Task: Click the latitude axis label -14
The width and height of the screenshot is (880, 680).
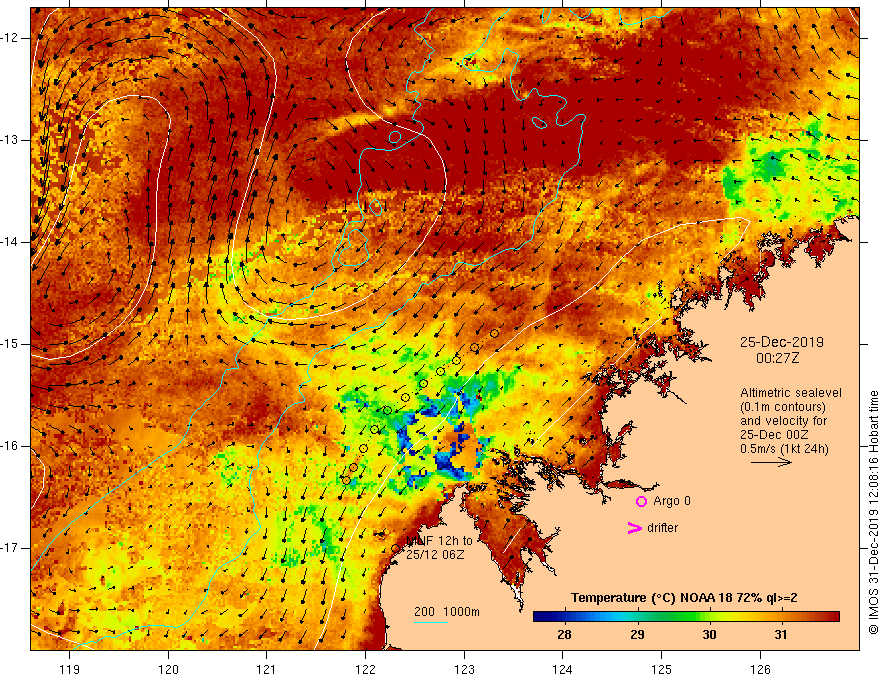Action: [10, 242]
